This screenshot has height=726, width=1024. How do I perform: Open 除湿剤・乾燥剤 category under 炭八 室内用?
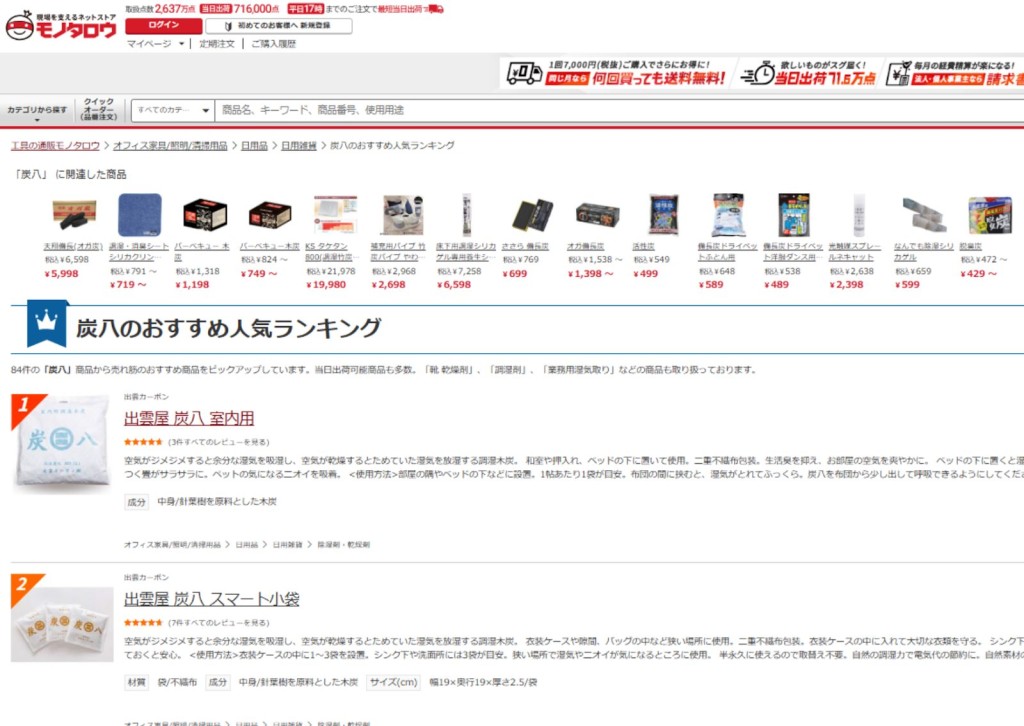click(x=344, y=544)
